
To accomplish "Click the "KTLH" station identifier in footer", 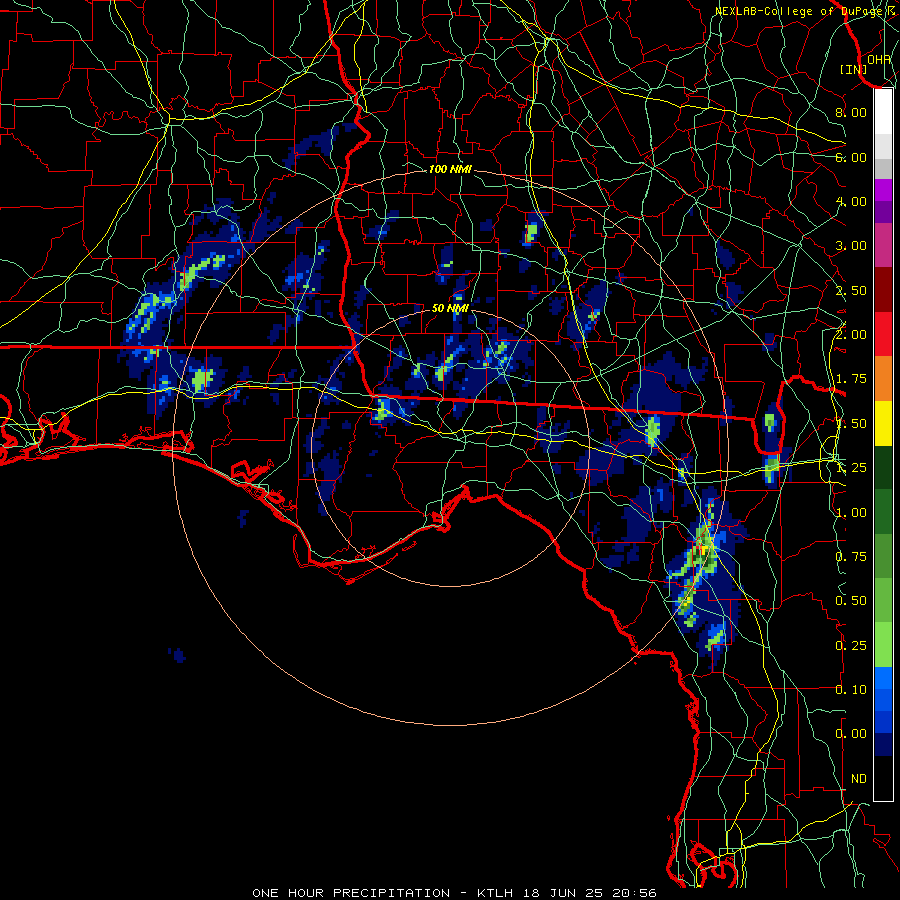I will pos(495,893).
